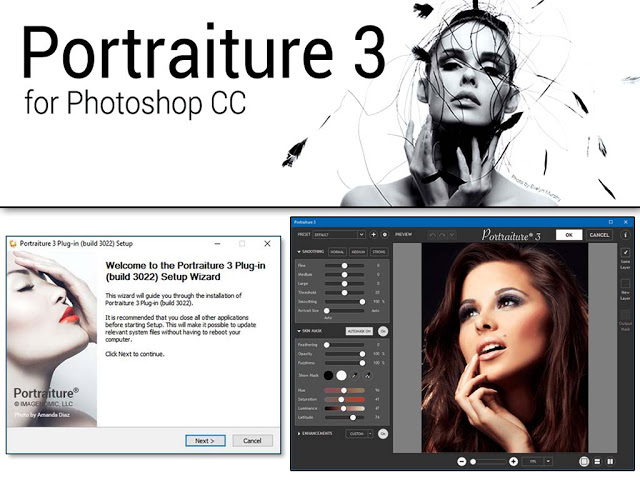
Task: Open the history dropdown next to redo
Action: [451, 235]
